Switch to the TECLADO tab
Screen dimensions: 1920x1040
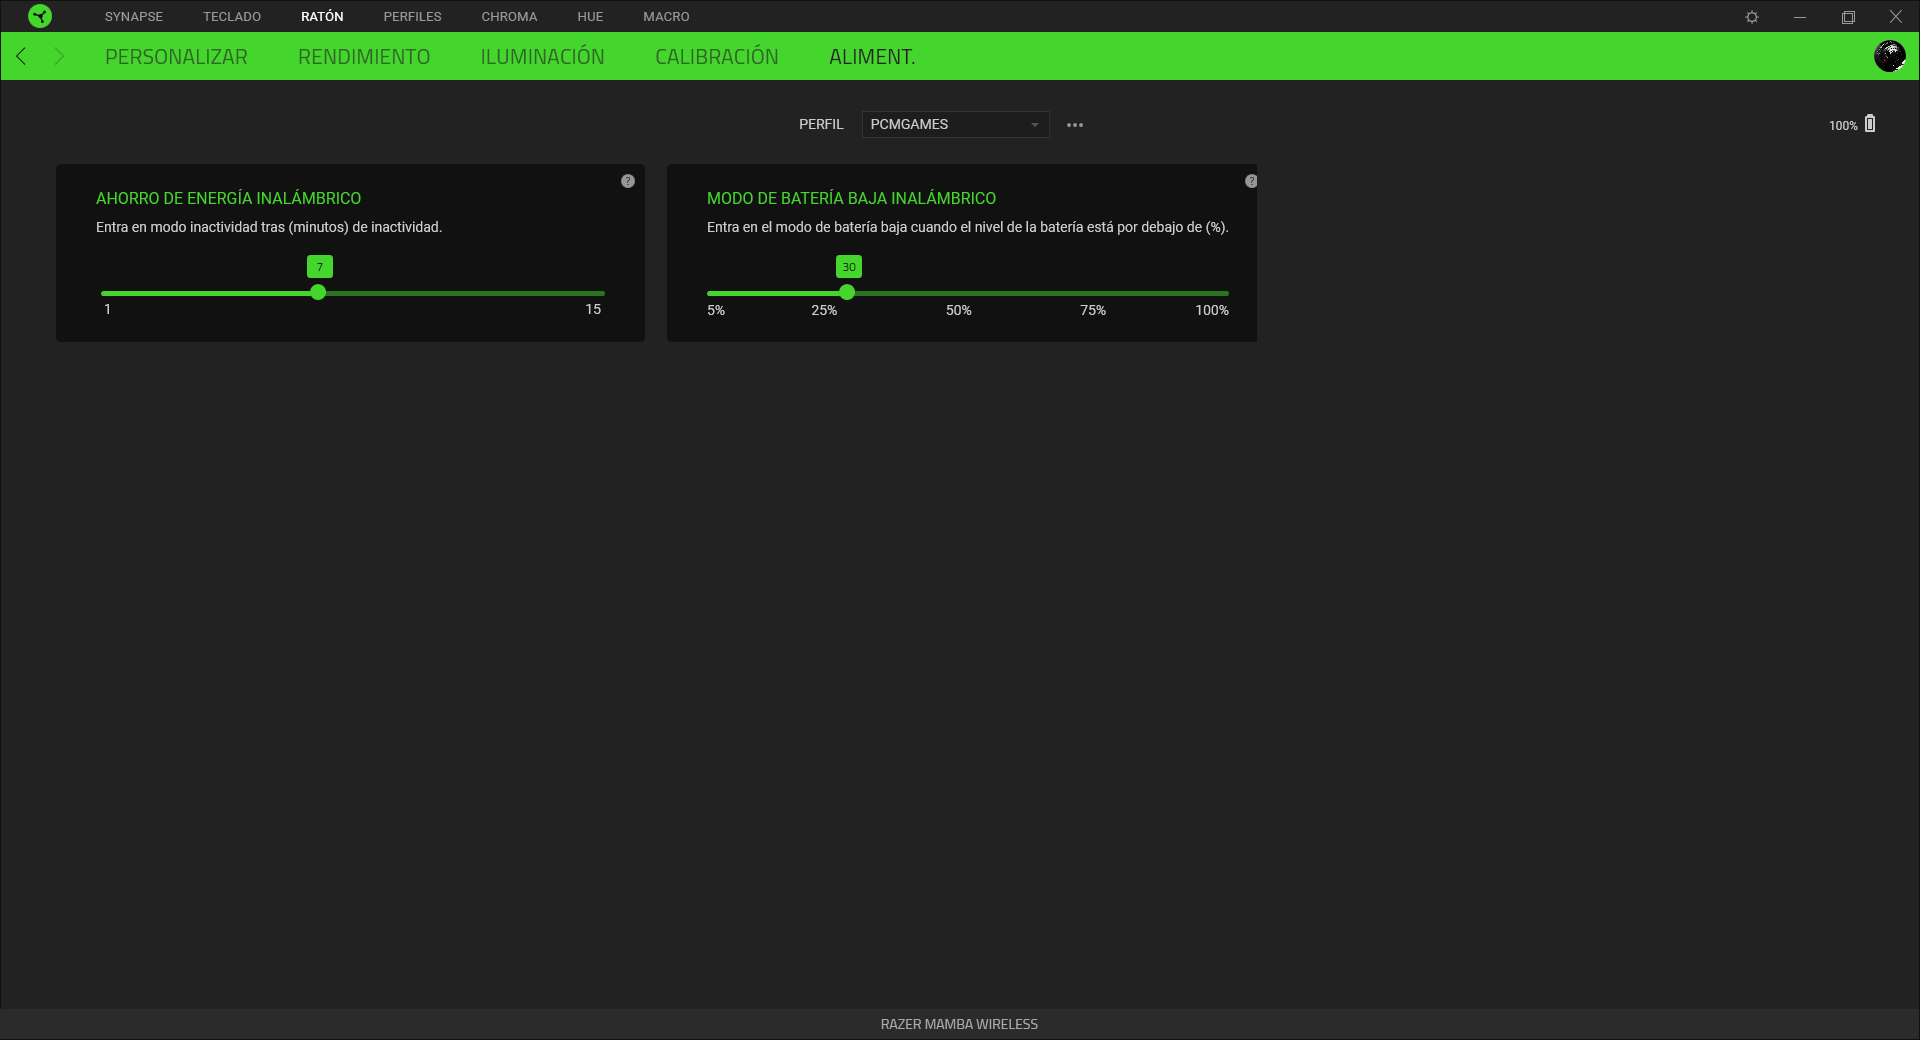pos(232,17)
